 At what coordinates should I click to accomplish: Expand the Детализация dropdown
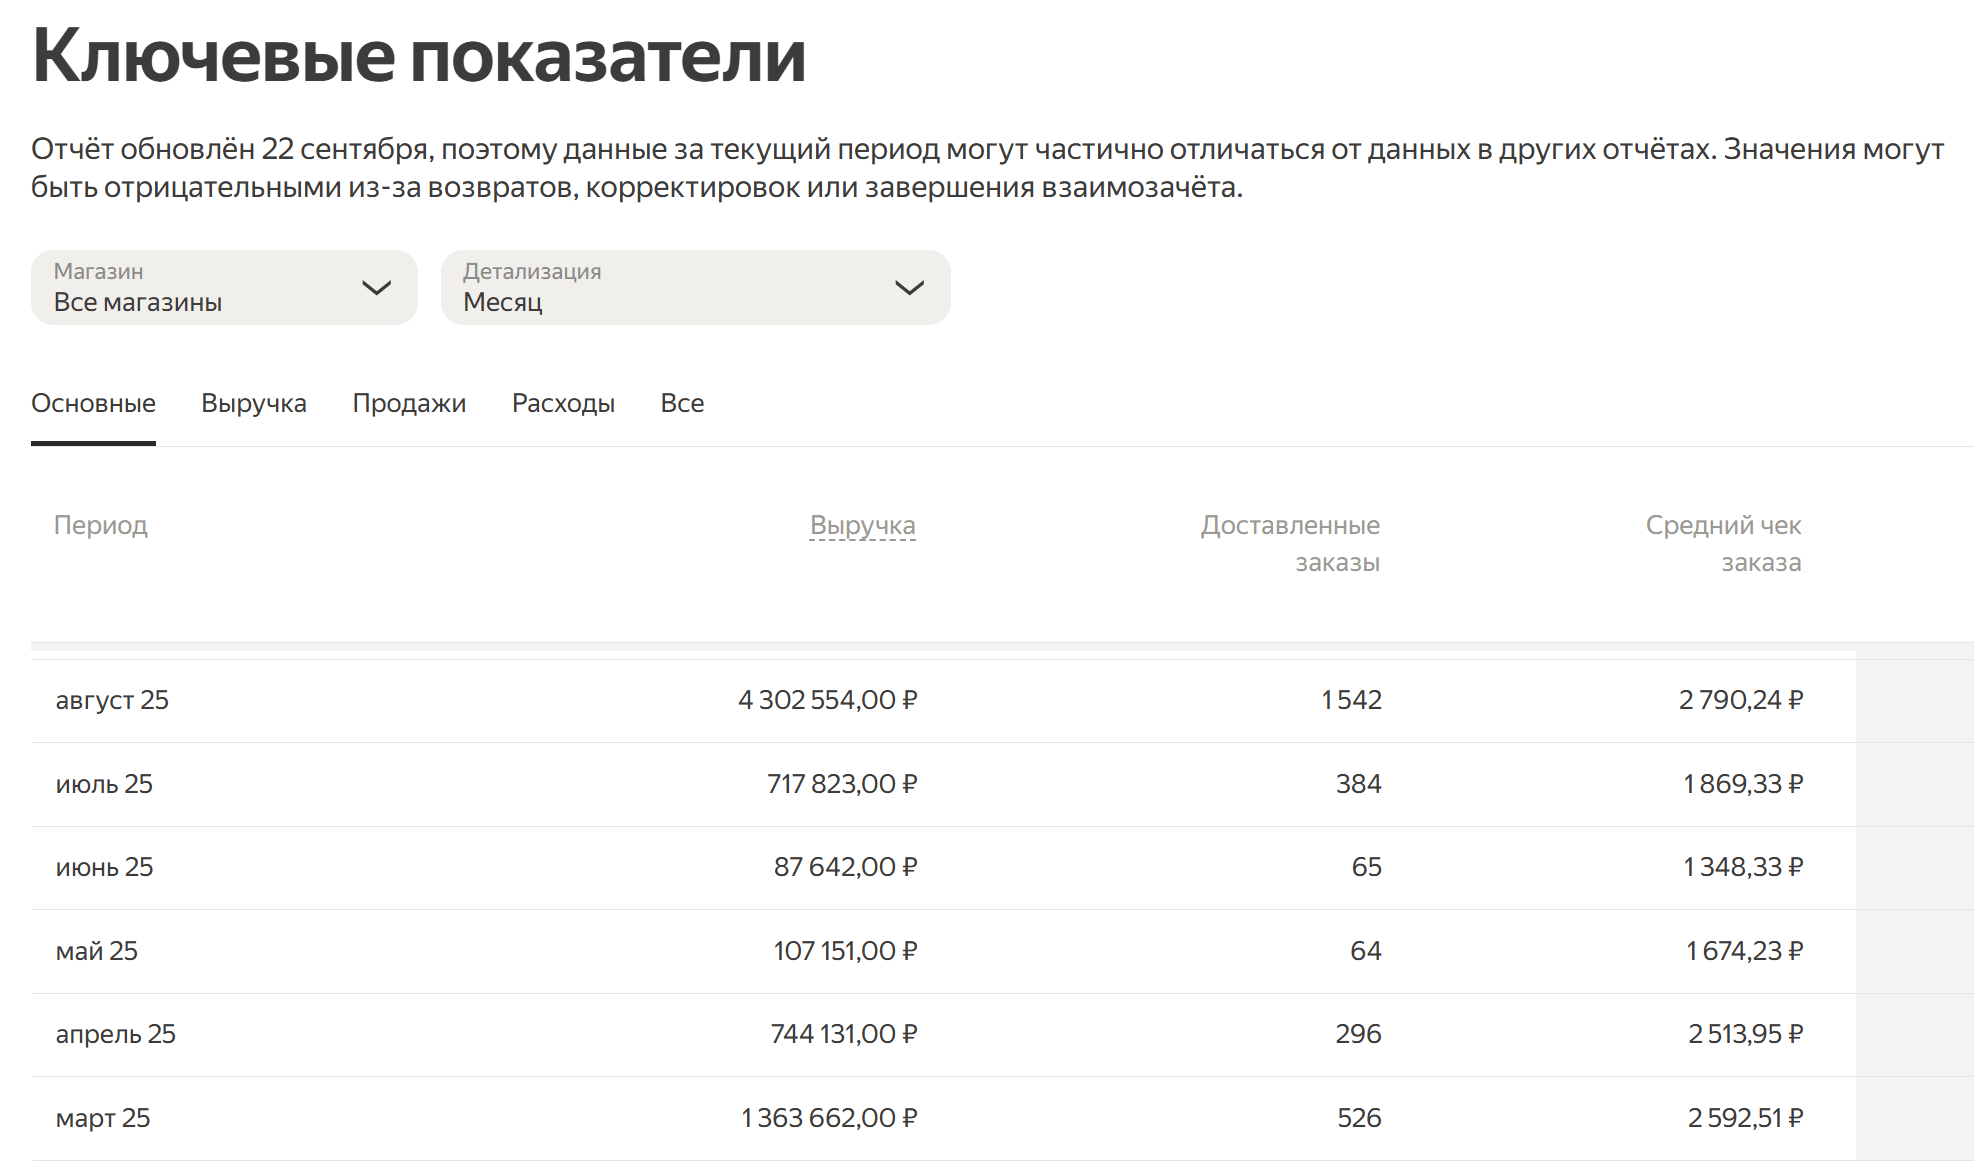click(x=694, y=287)
